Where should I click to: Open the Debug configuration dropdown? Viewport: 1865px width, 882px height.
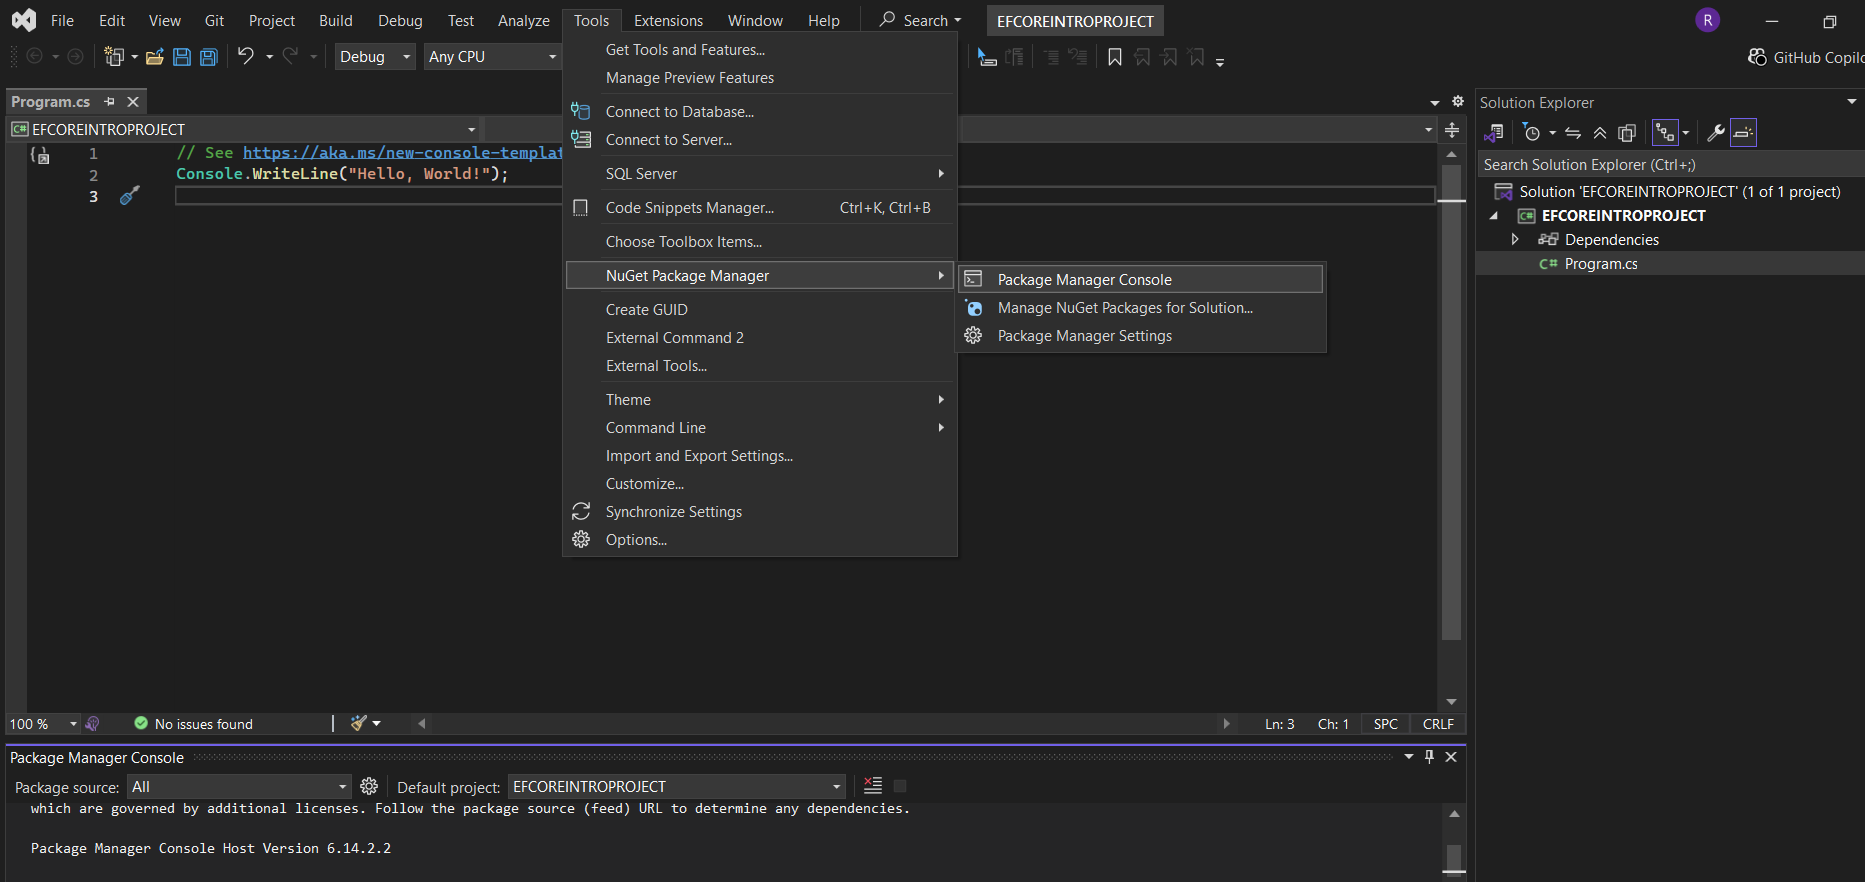click(x=375, y=57)
